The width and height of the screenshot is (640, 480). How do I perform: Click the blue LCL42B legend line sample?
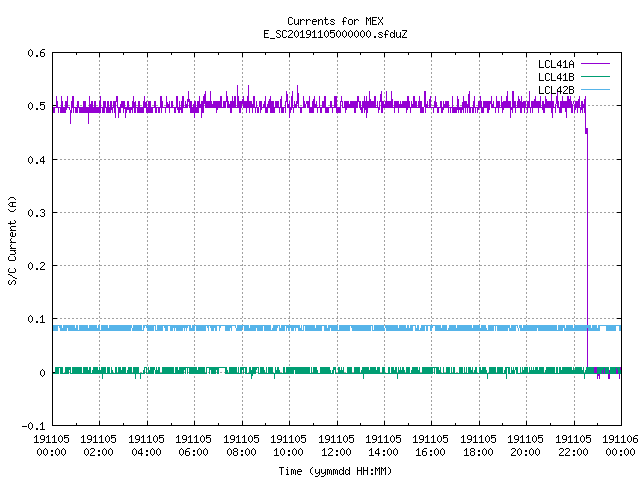pyautogui.click(x=595, y=90)
